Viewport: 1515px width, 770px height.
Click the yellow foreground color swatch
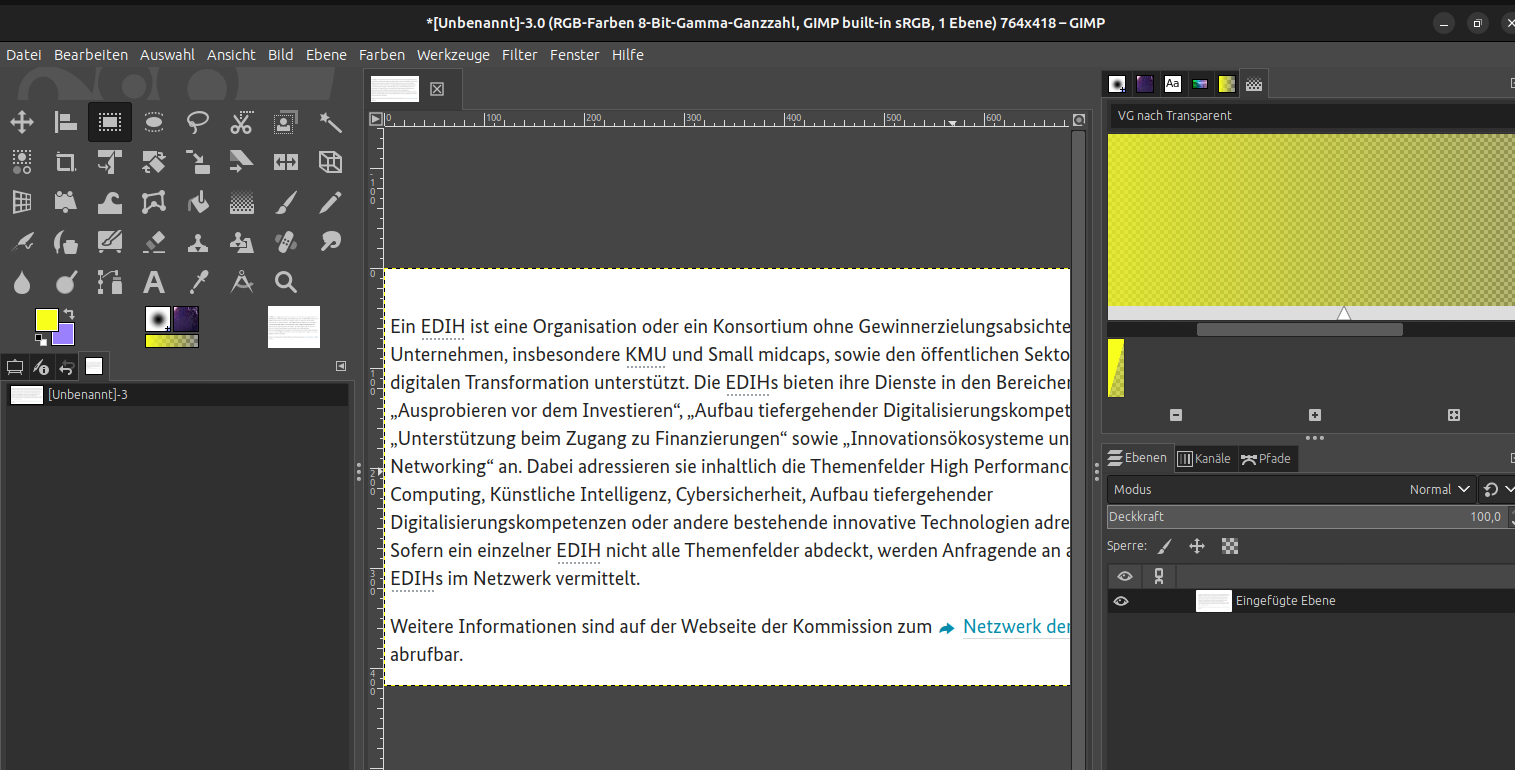tap(47, 320)
